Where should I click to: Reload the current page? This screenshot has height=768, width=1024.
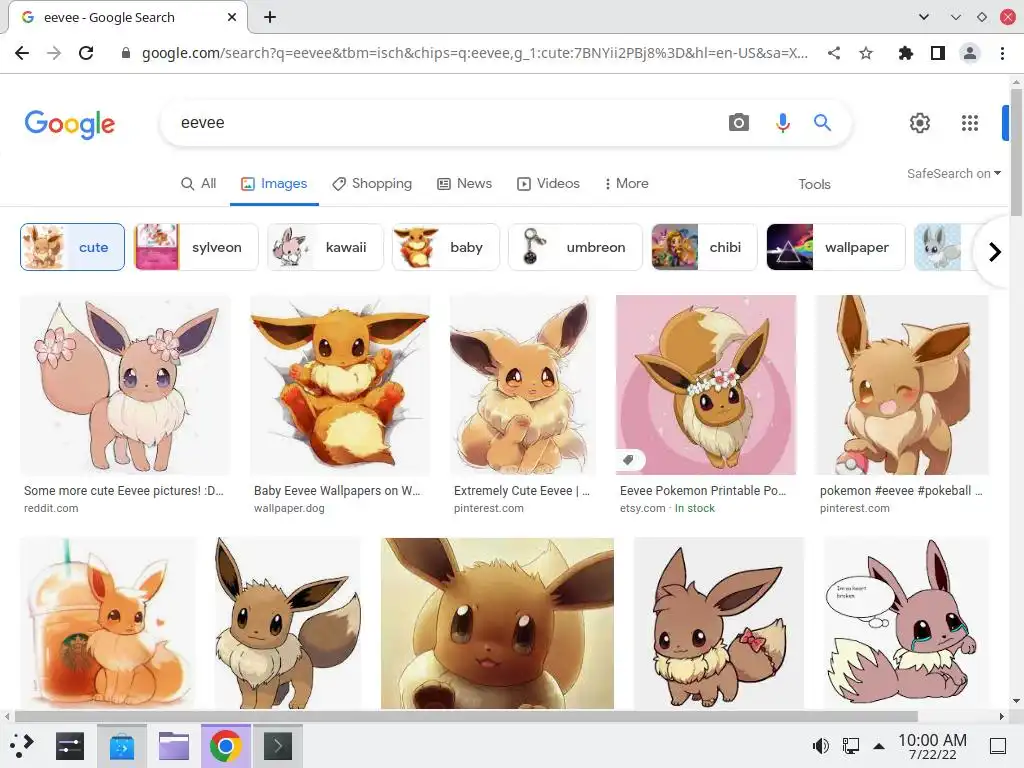(x=86, y=53)
